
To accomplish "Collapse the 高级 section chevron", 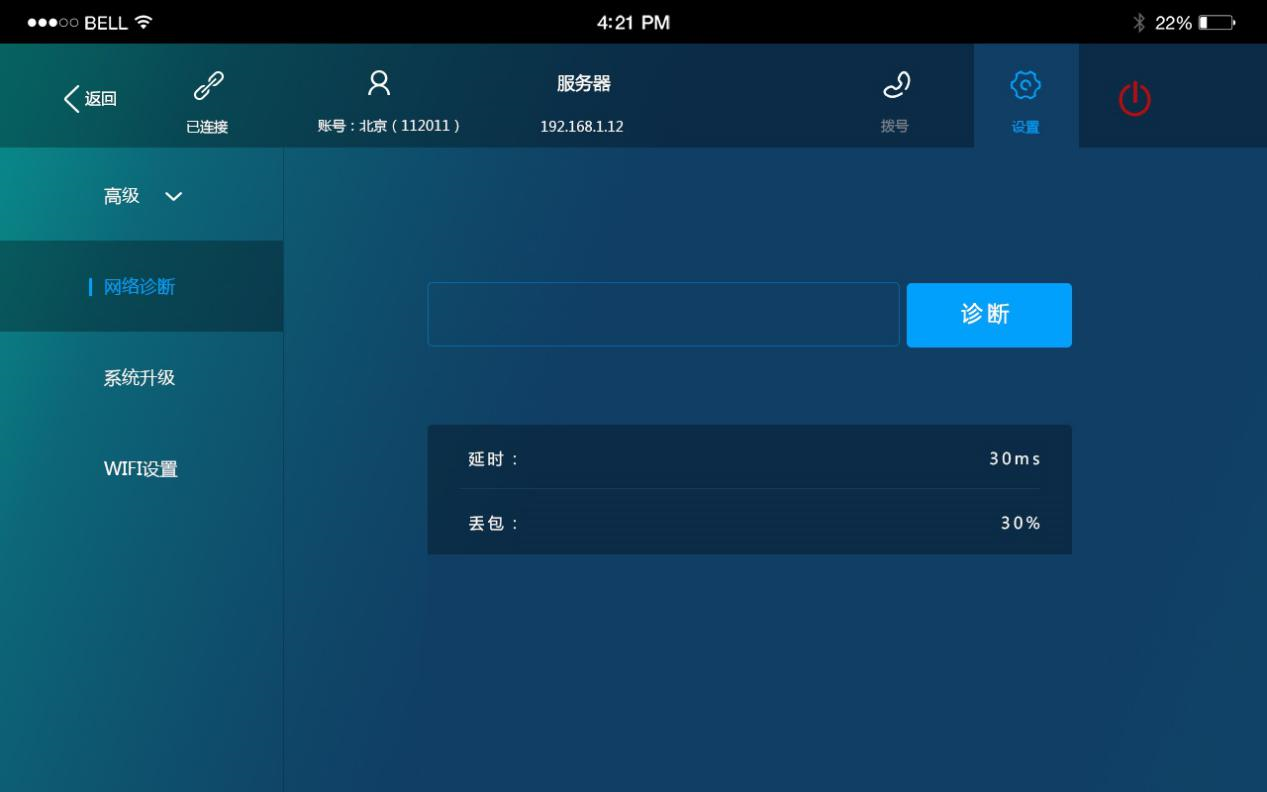I will click(175, 197).
